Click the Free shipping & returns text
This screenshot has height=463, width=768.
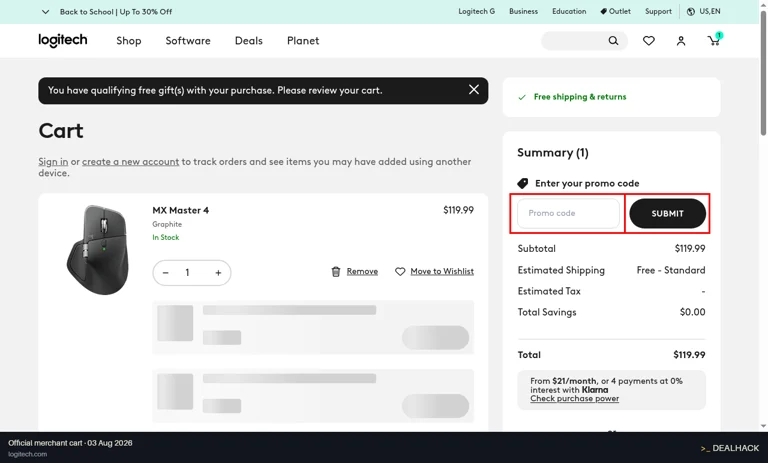pos(580,97)
